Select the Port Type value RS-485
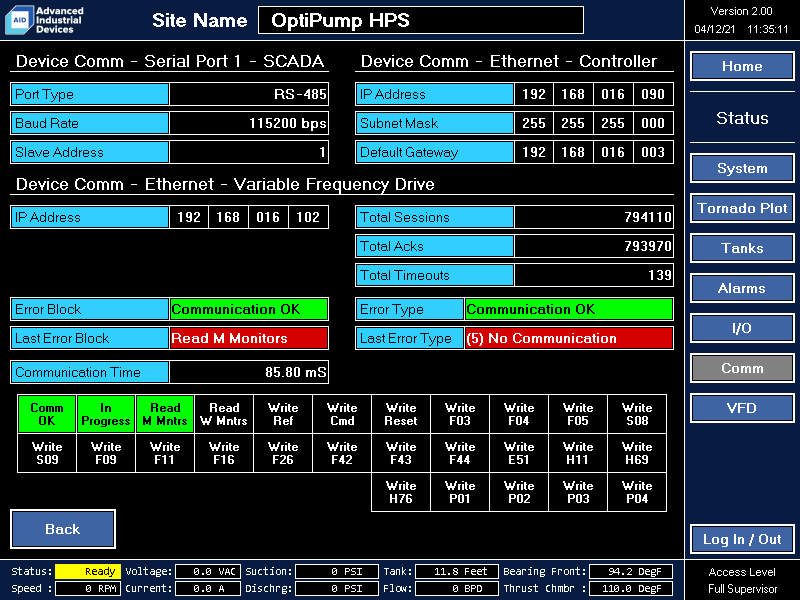 [249, 94]
